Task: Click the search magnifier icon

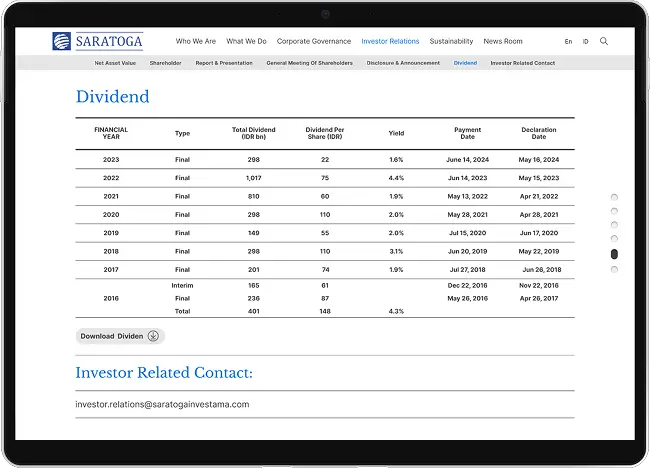Action: (x=603, y=42)
